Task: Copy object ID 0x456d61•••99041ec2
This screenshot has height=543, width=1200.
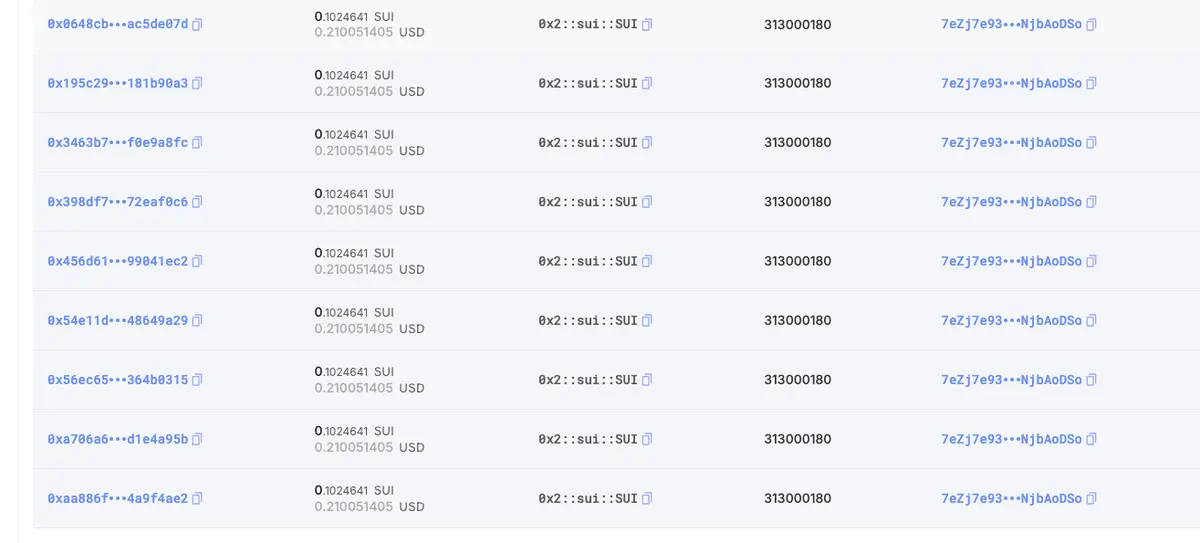Action: coord(197,261)
